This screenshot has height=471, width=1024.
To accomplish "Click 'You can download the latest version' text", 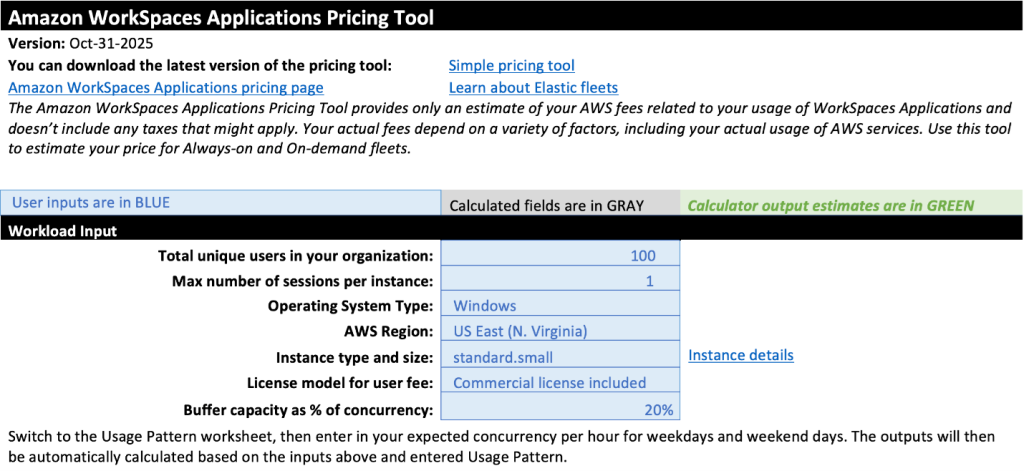I will (201, 66).
